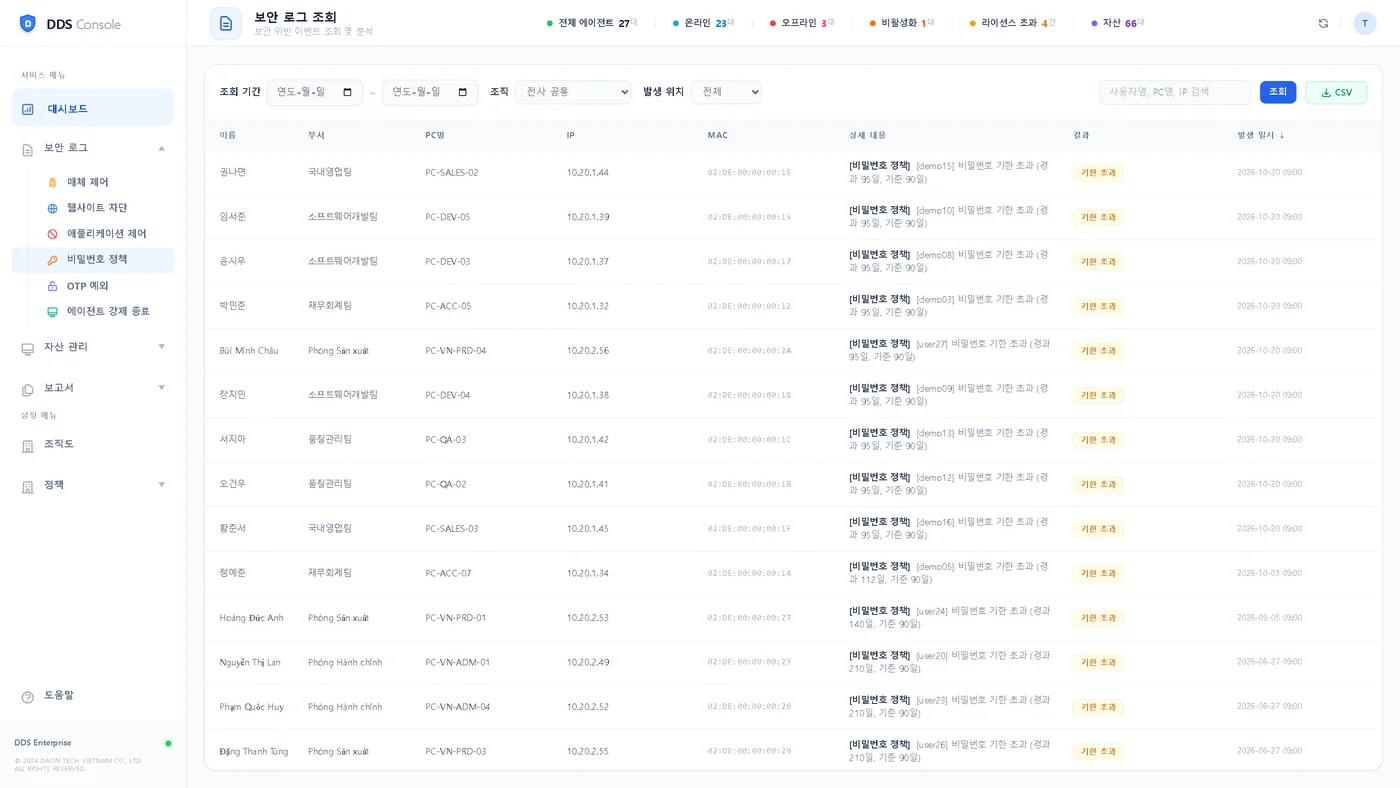Click the refresh icon in top bar

(x=1323, y=23)
